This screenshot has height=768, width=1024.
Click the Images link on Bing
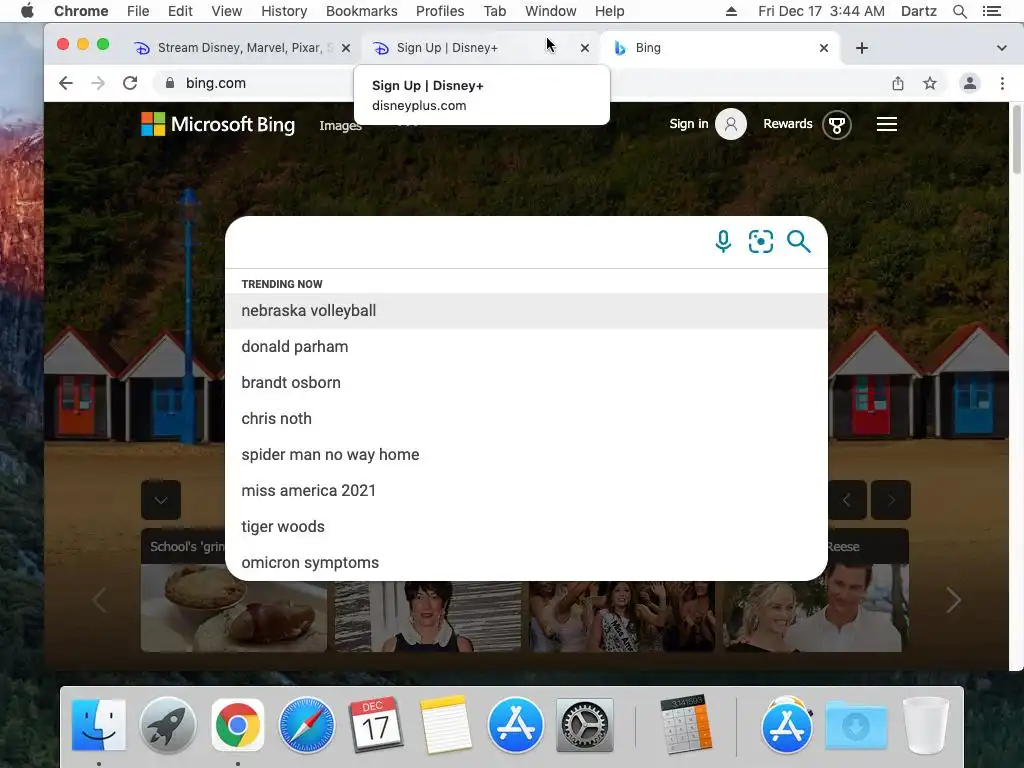(x=340, y=125)
